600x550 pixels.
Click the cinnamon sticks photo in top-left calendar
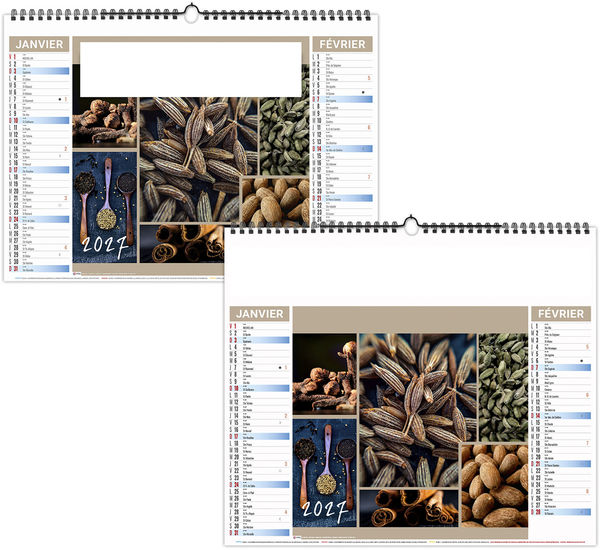pyautogui.click(x=182, y=244)
